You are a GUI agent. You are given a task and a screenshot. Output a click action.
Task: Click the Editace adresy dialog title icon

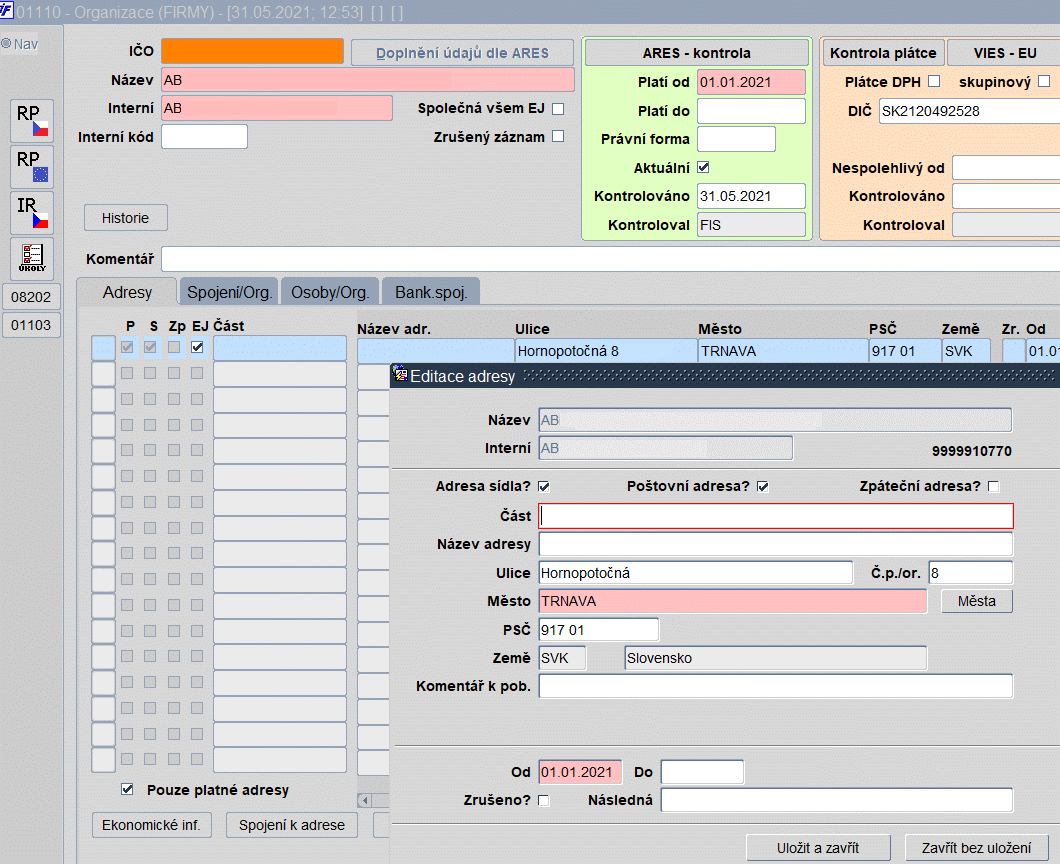(400, 375)
